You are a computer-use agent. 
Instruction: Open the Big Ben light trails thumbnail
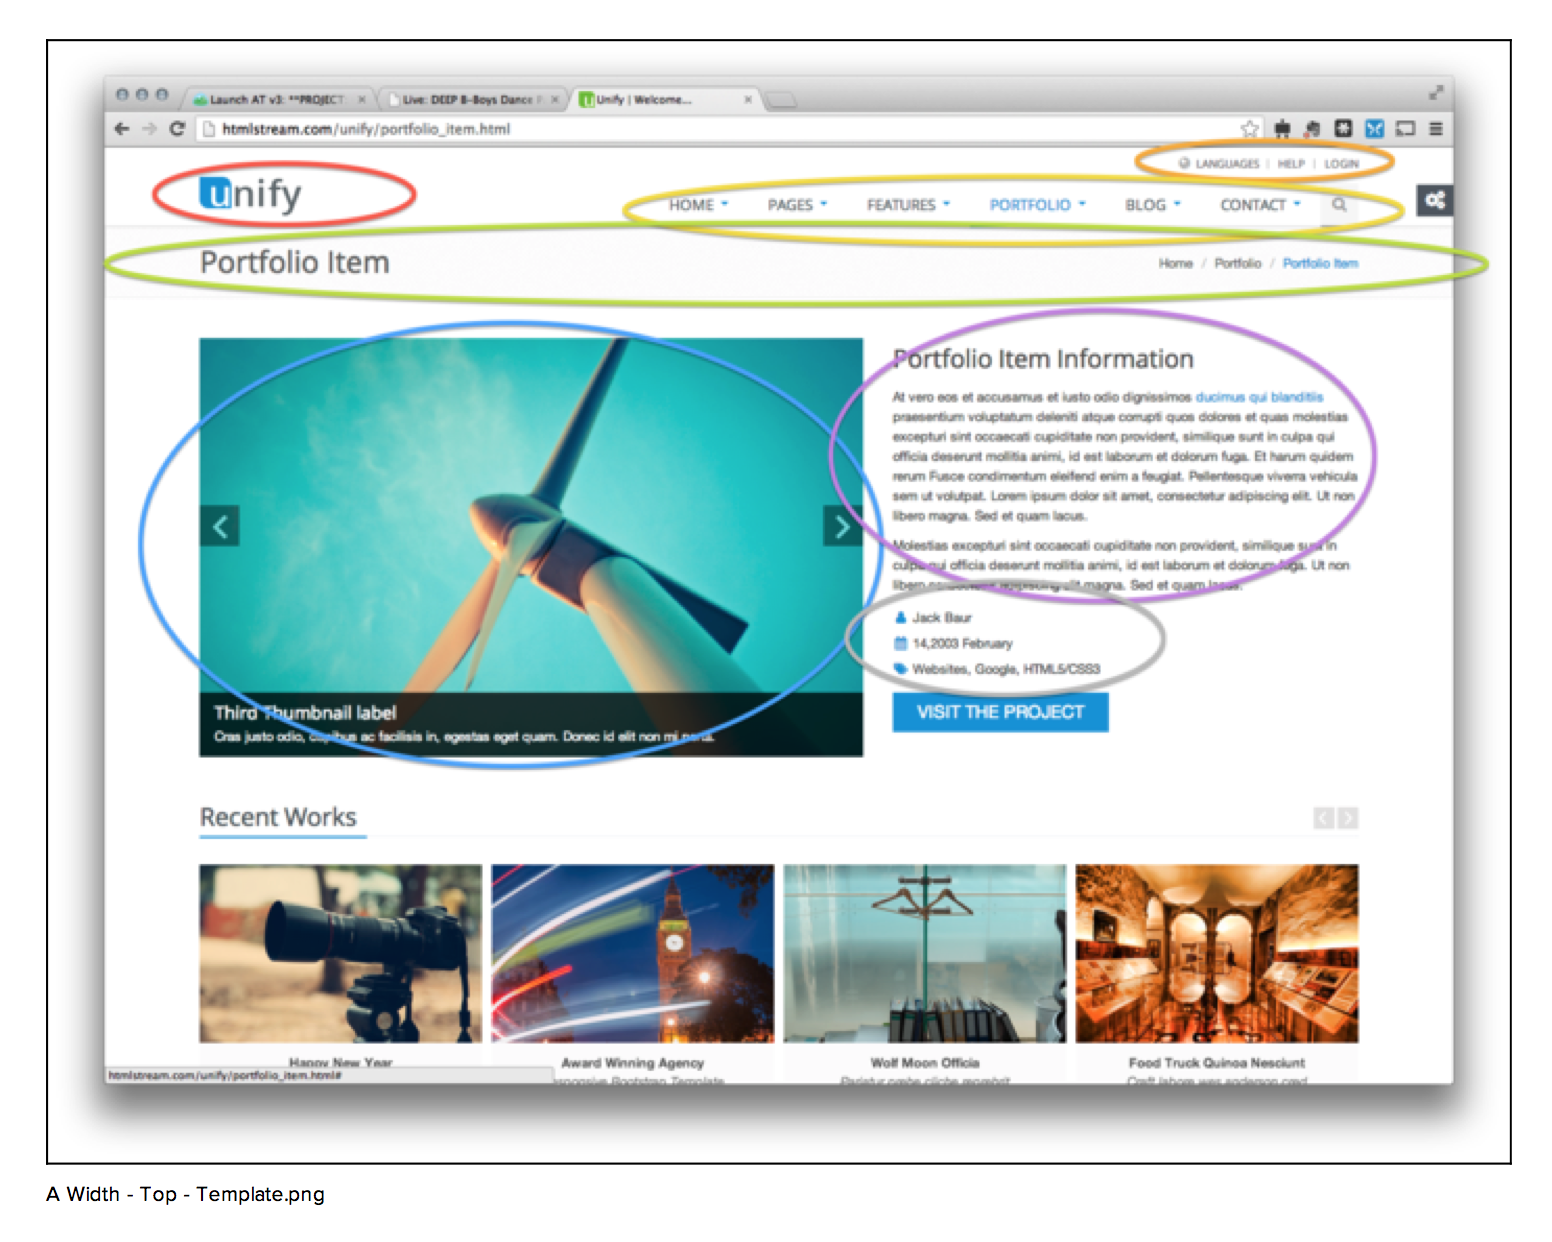(x=632, y=954)
